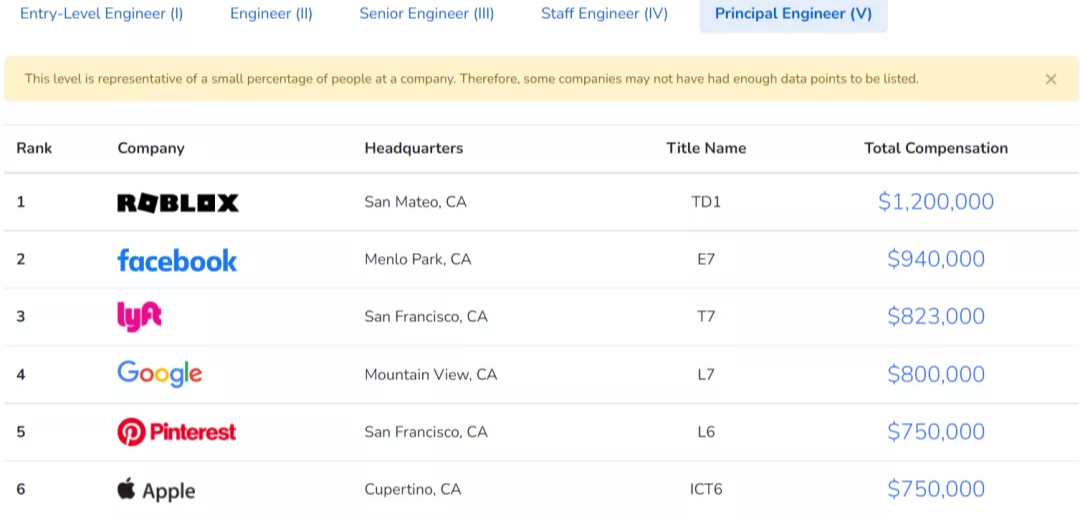
Task: Dismiss the yellow notice banner
Action: pyautogui.click(x=1051, y=79)
